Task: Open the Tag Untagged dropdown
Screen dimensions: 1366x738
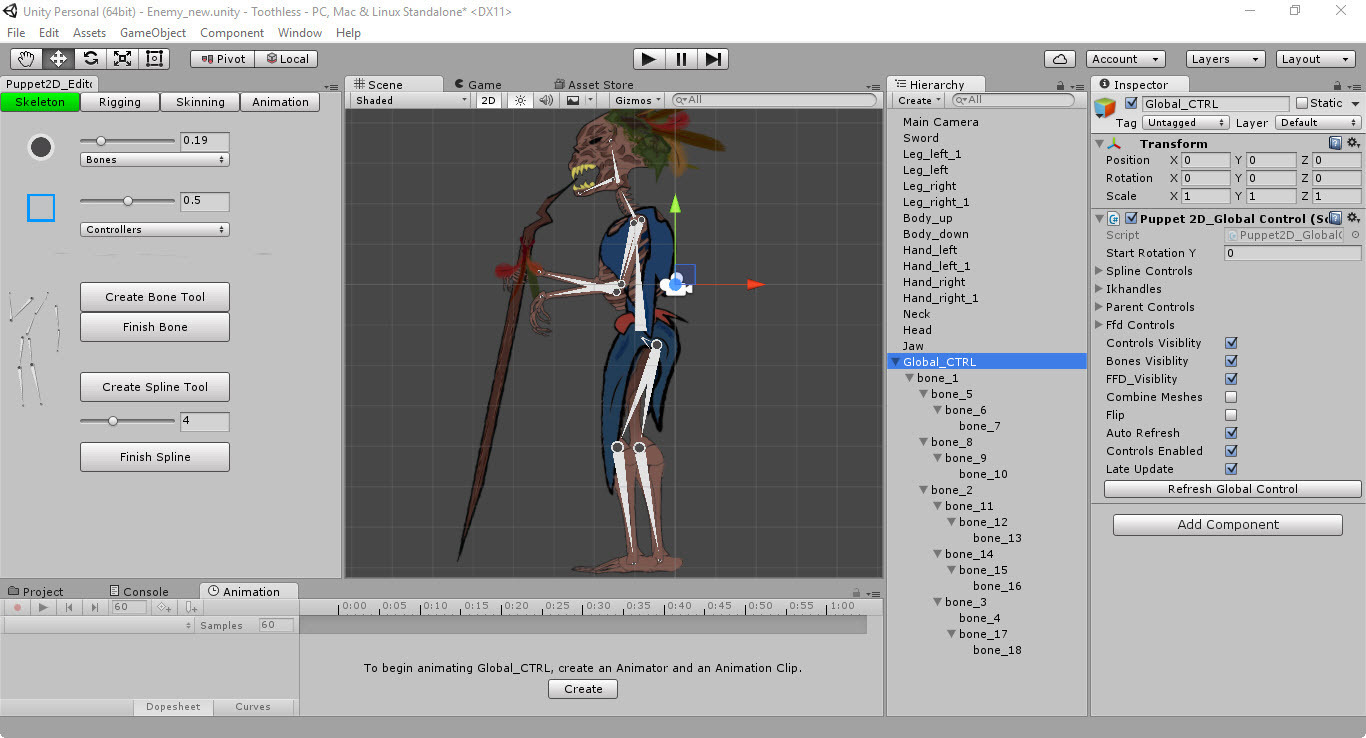Action: [1186, 122]
